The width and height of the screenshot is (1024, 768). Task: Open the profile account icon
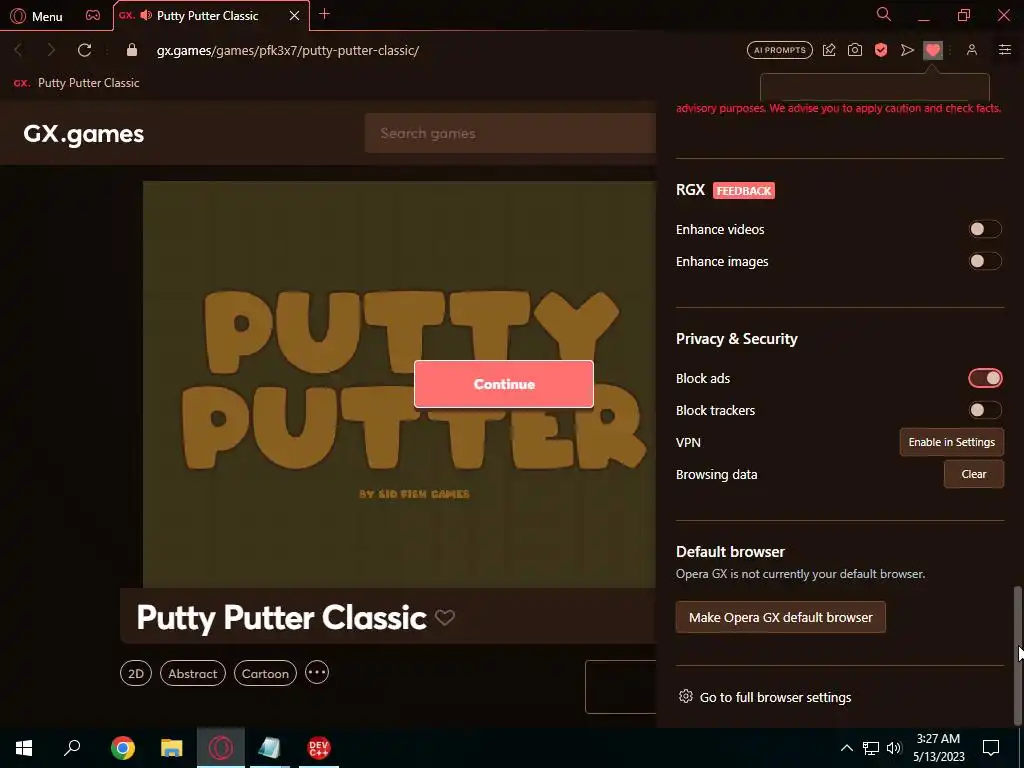[972, 50]
